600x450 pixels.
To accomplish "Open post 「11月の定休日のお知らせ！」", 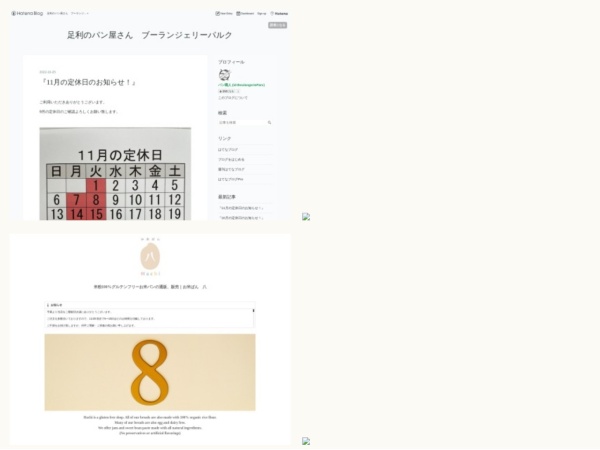I will [88, 82].
